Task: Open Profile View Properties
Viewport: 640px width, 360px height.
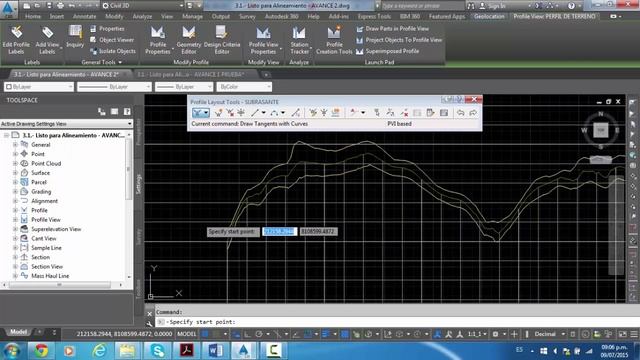Action: tap(263, 40)
